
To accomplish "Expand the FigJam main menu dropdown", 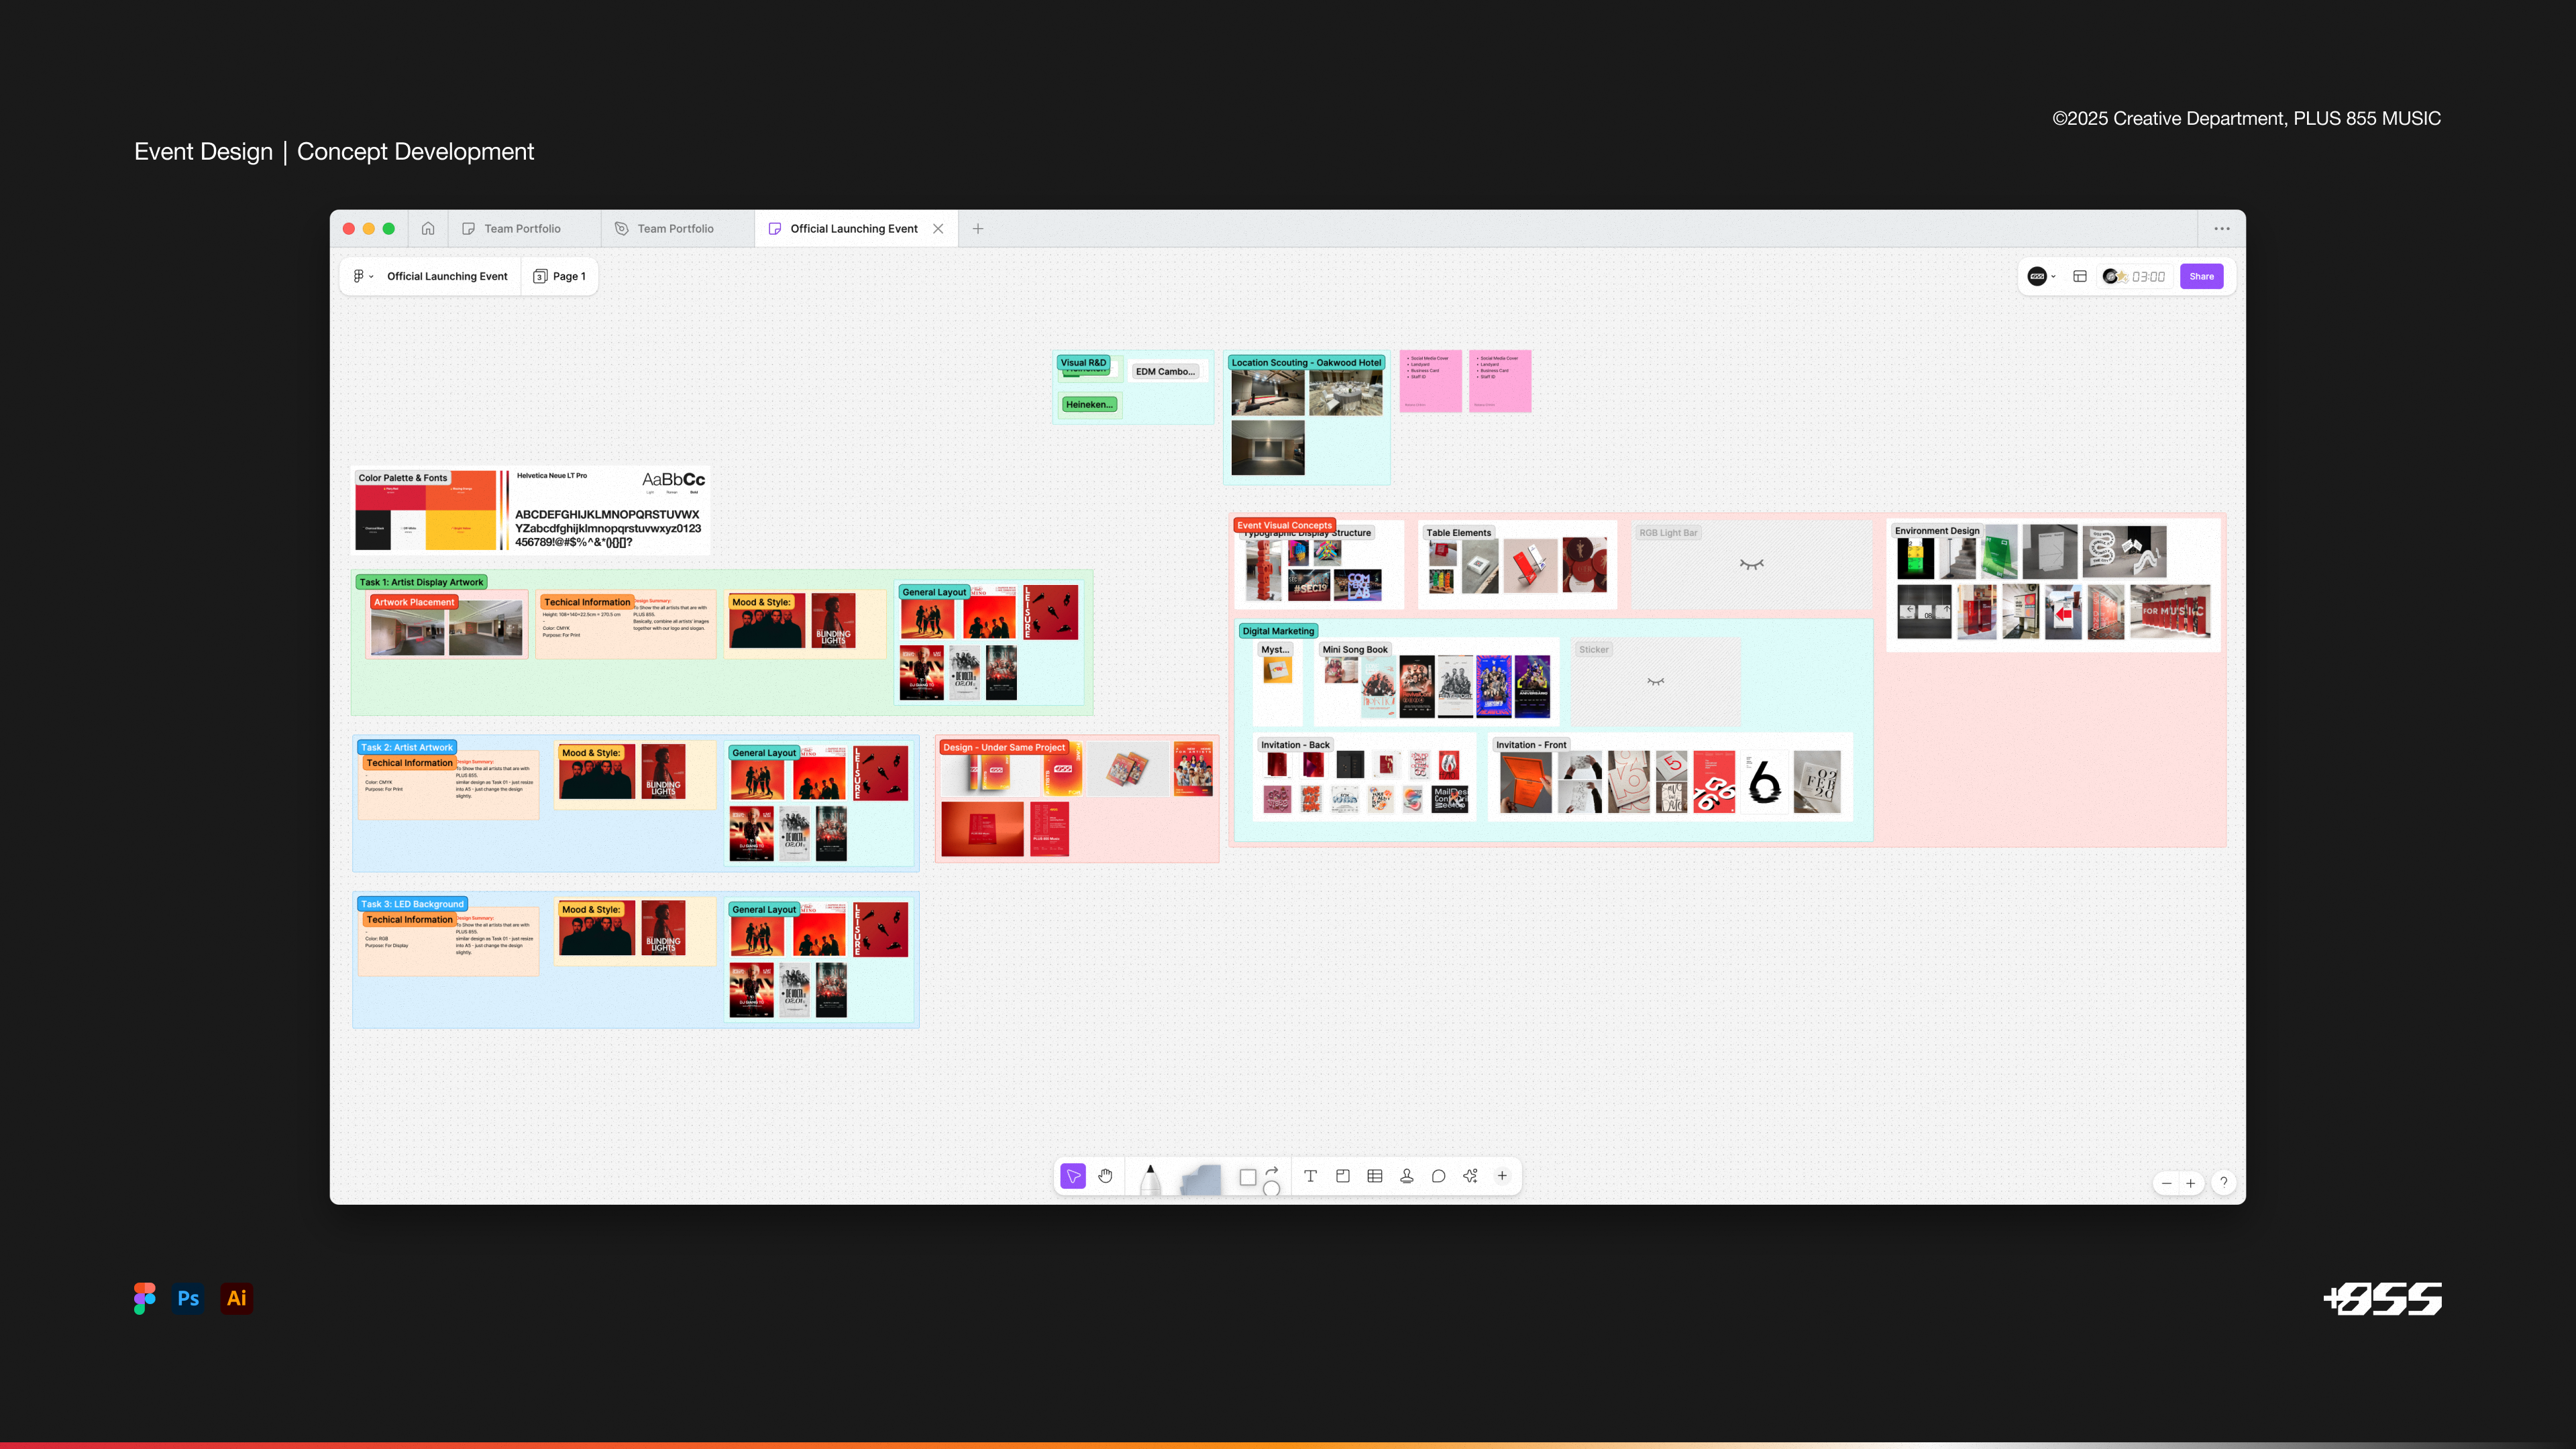I will click(362, 276).
